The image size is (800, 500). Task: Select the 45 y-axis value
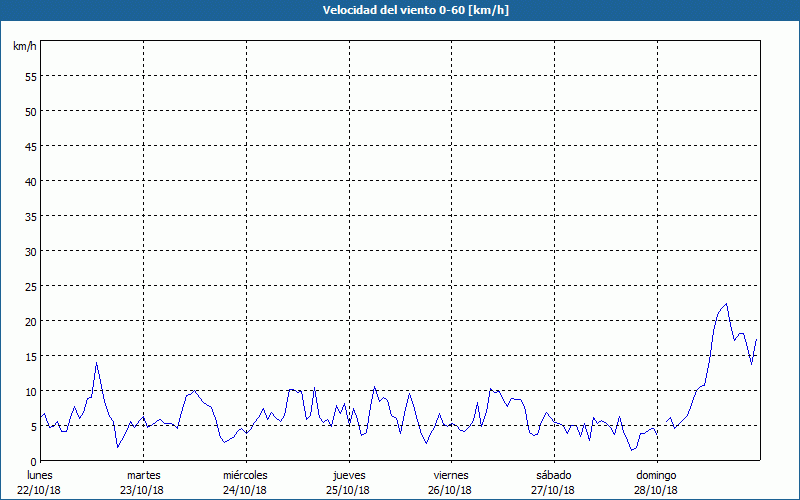click(x=31, y=147)
